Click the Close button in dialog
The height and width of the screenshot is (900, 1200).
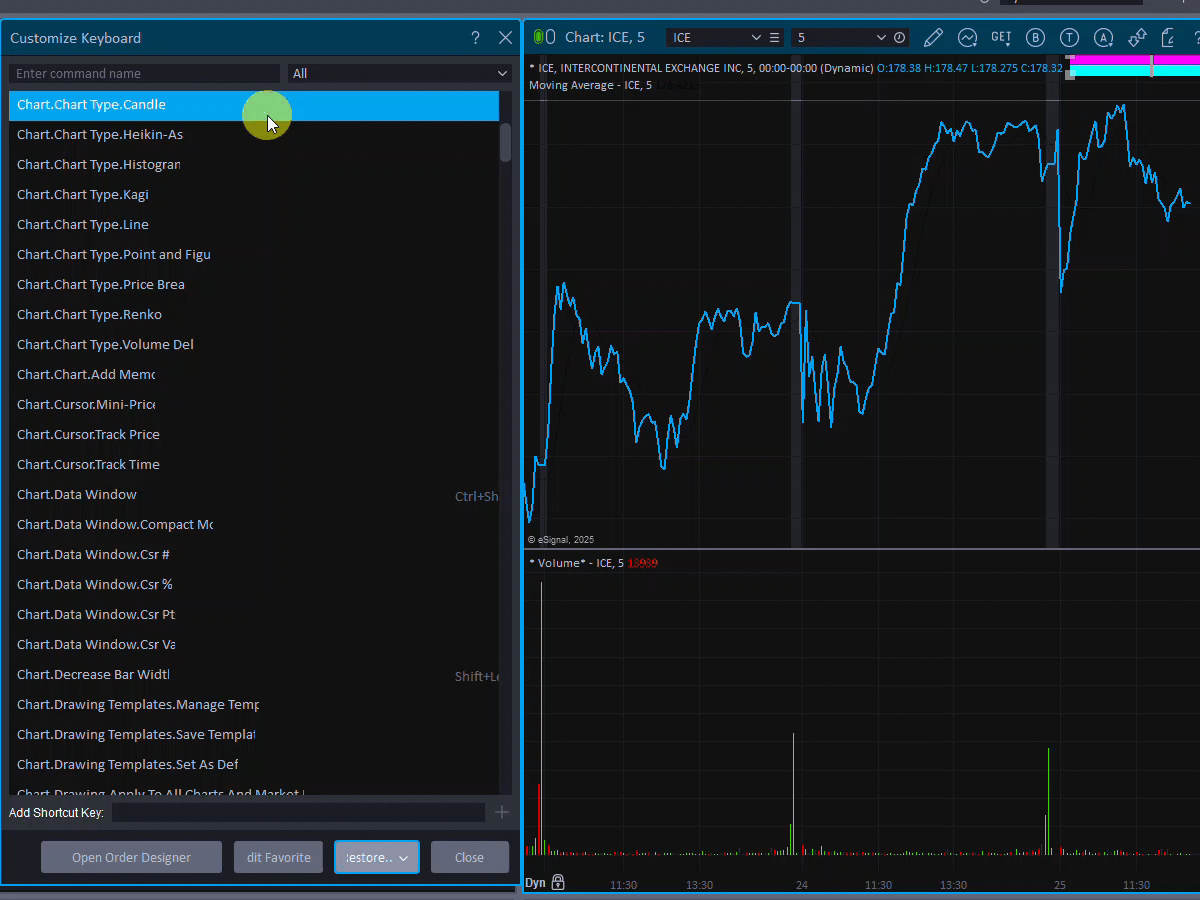pos(469,858)
